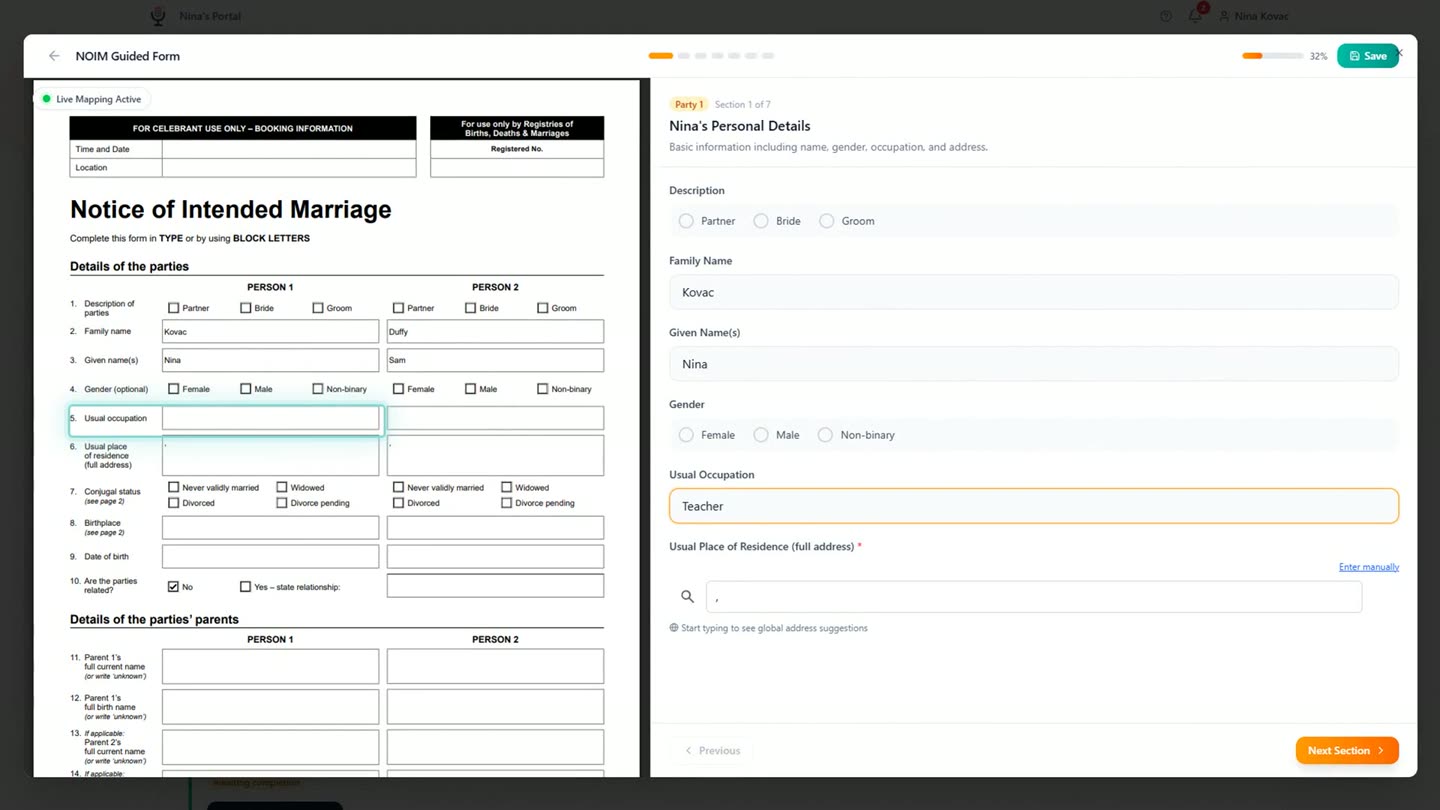Select the Male gender radio button
This screenshot has width=1440, height=810.
tap(761, 435)
